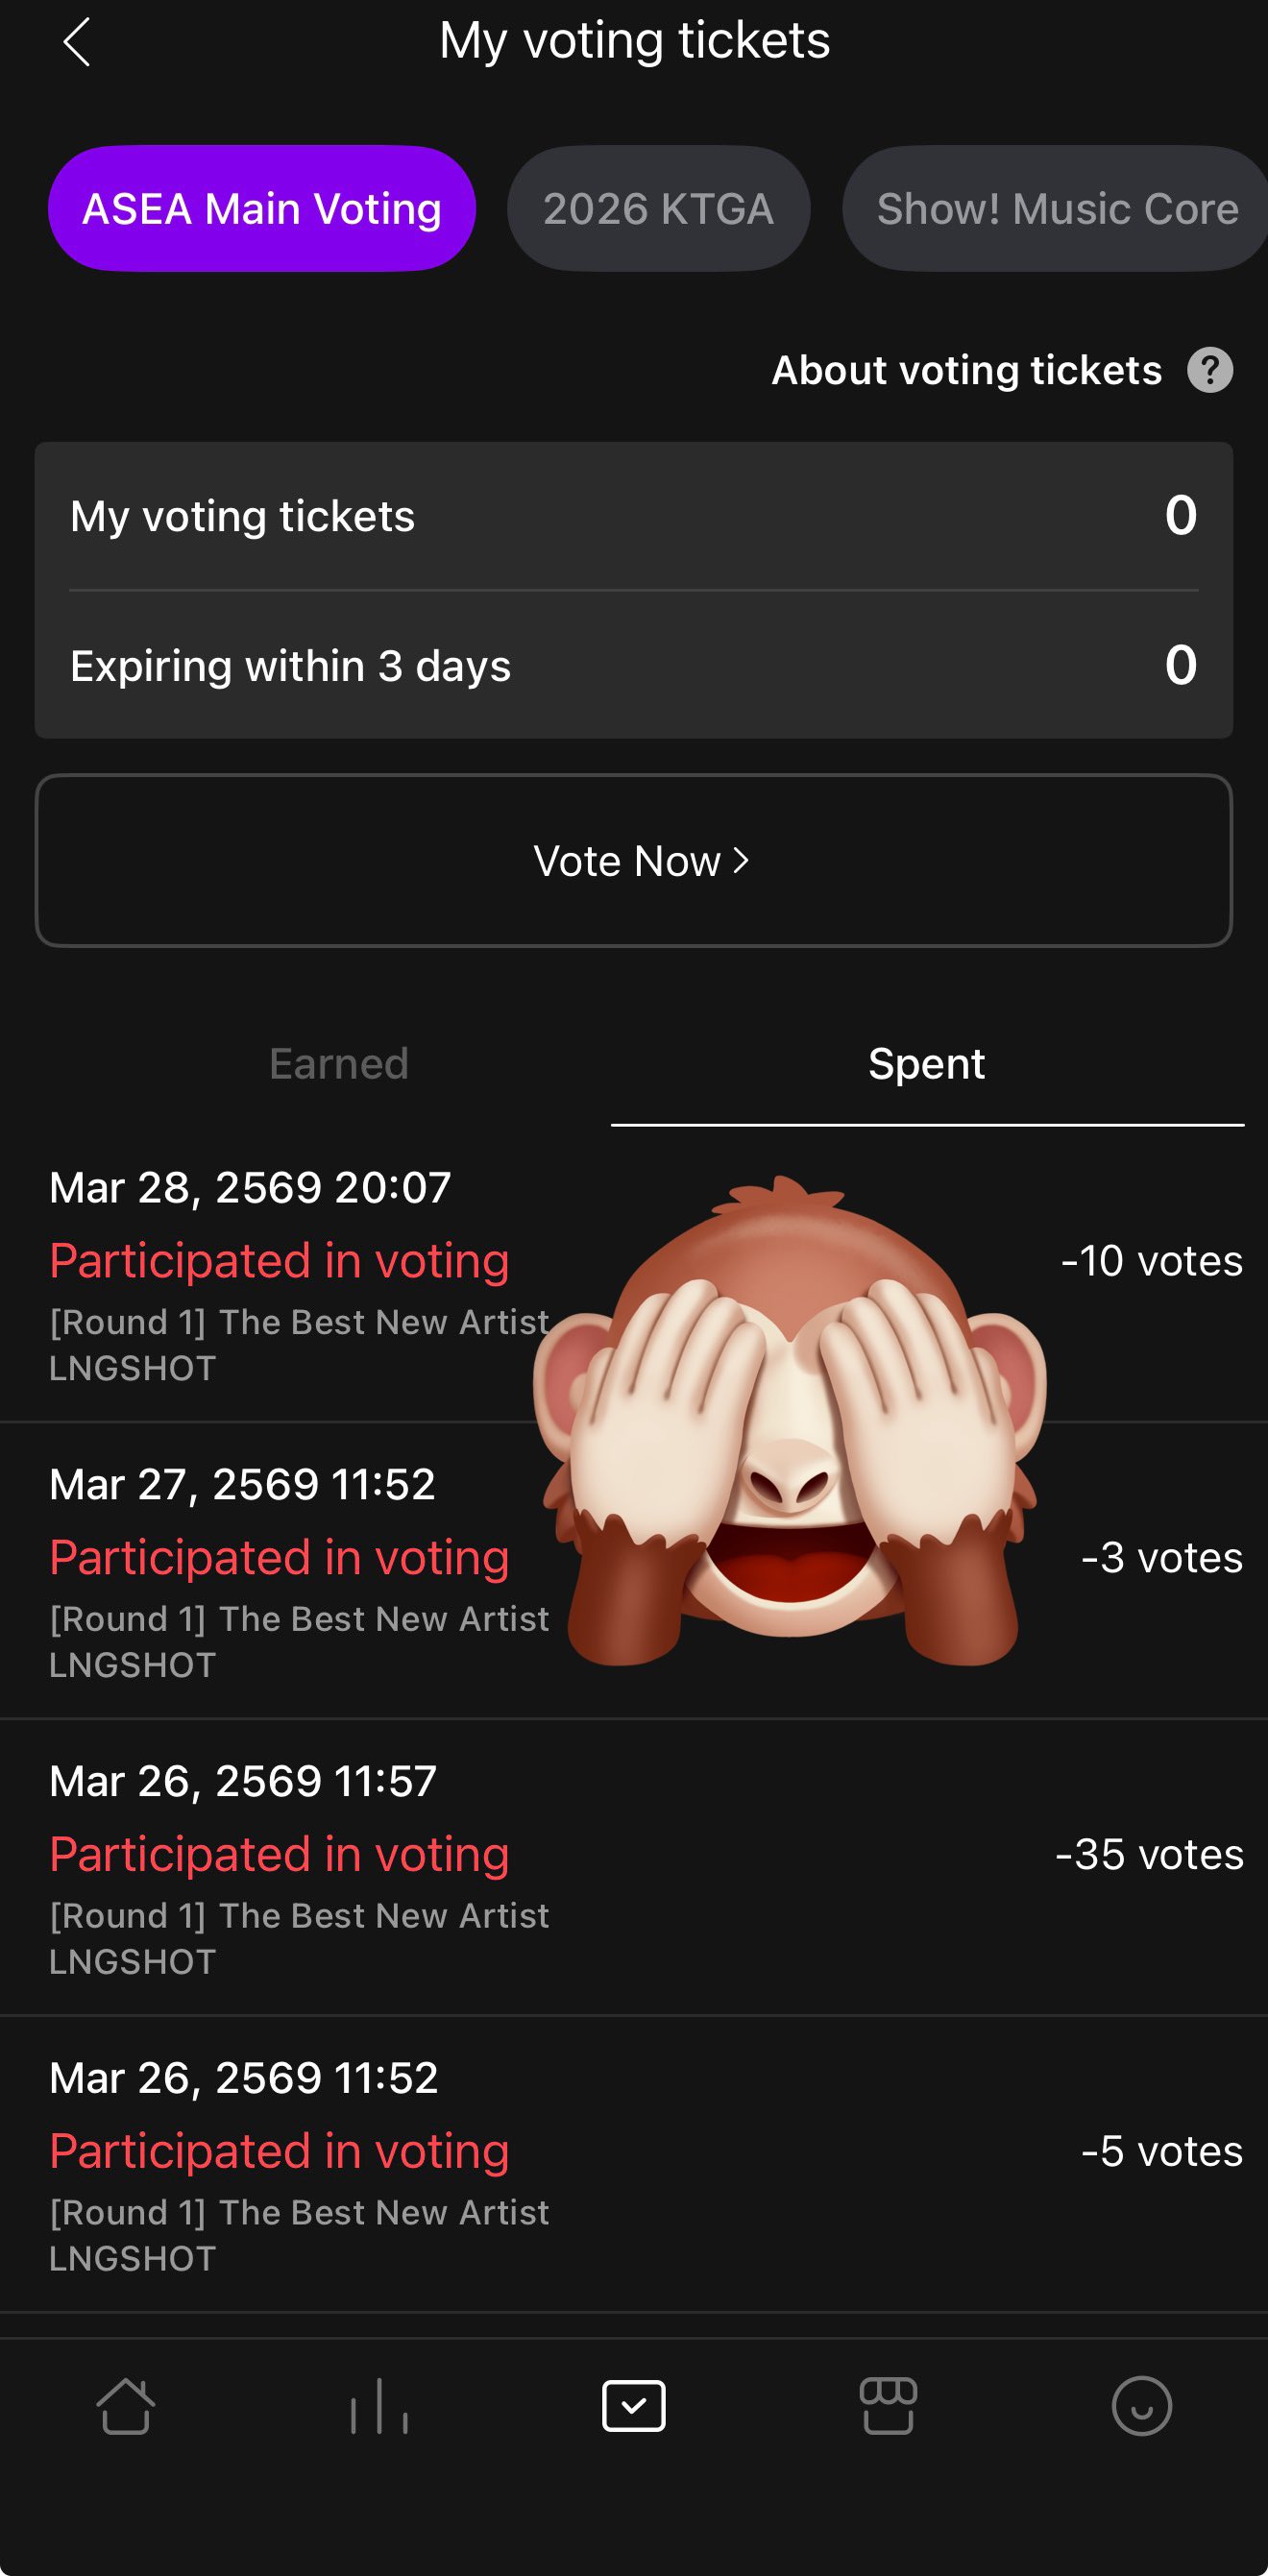Open the Mar 28 20:07 voting entry
The width and height of the screenshot is (1268, 2576).
pos(300,1275)
